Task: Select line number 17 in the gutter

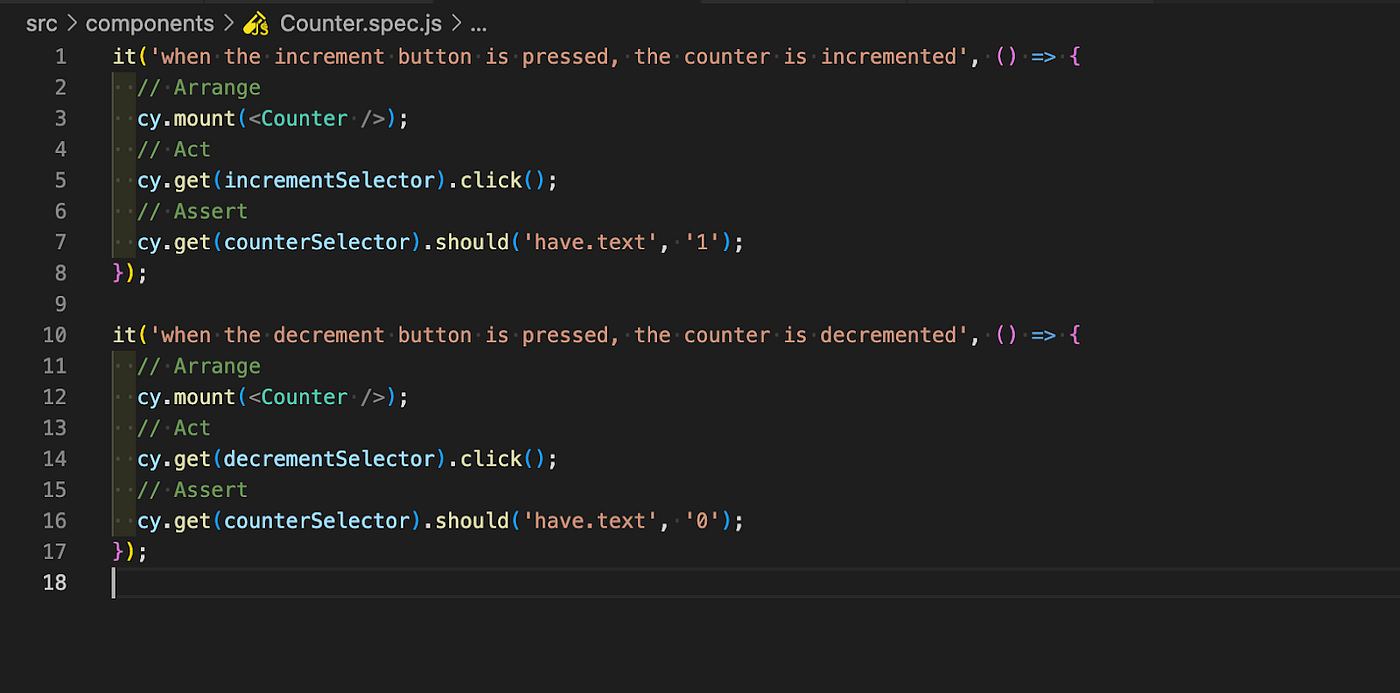Action: pos(54,551)
